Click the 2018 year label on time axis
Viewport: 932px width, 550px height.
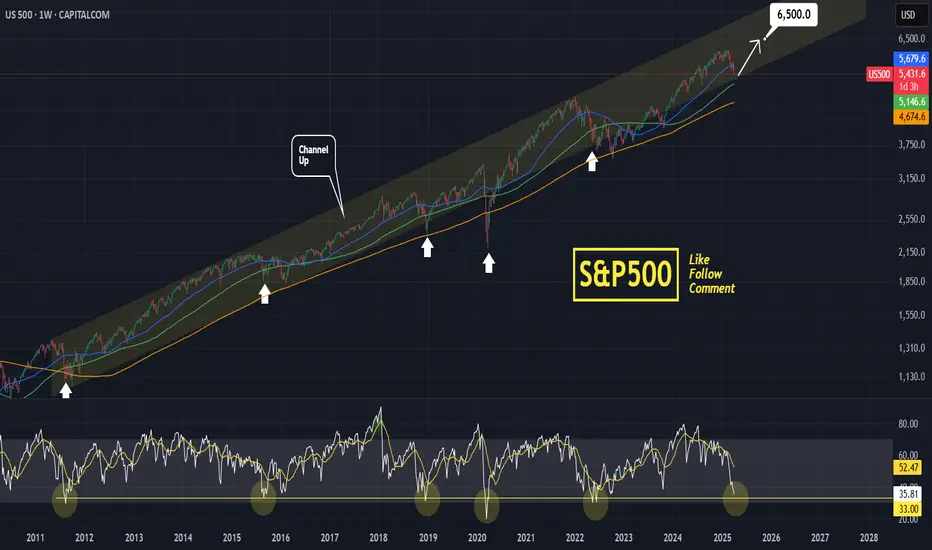coord(378,538)
